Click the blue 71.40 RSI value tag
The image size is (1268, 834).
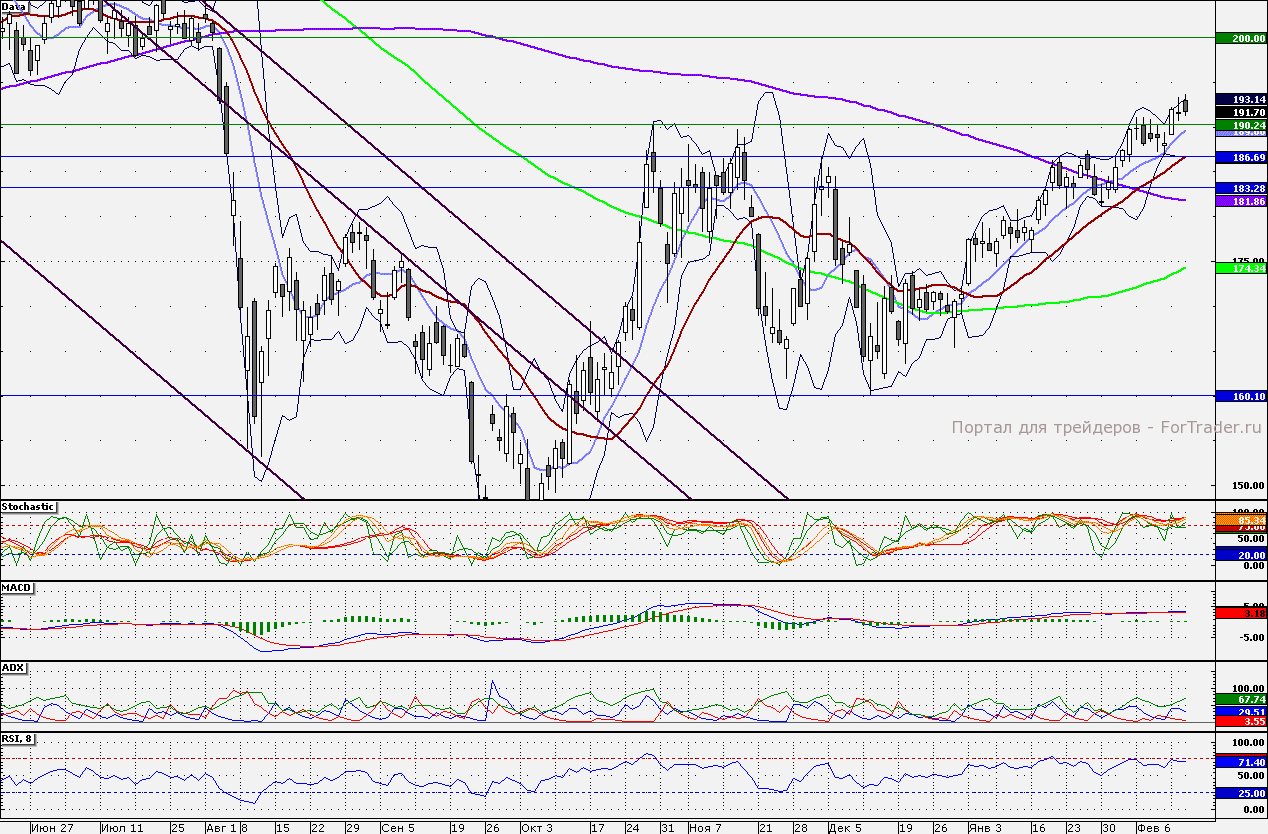pyautogui.click(x=1241, y=763)
